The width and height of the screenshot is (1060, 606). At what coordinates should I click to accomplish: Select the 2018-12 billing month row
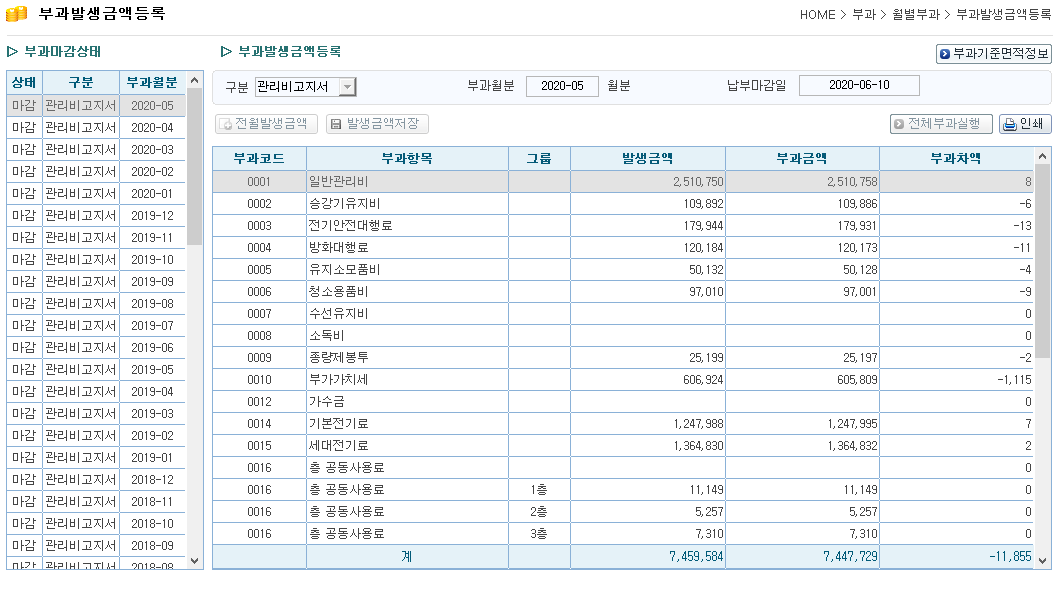[x=96, y=480]
